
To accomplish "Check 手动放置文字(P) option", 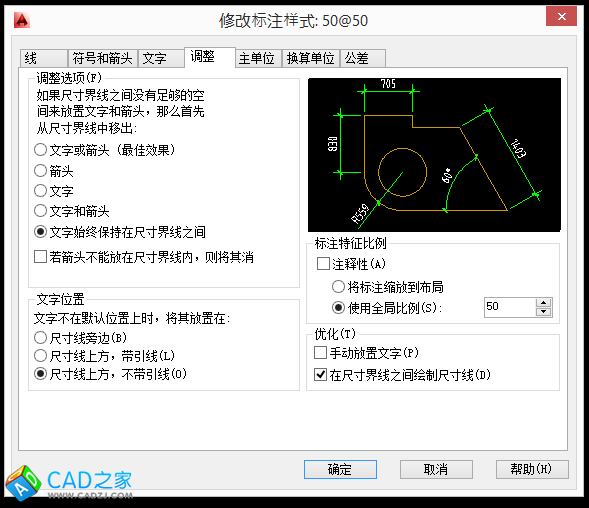I will pyautogui.click(x=320, y=353).
